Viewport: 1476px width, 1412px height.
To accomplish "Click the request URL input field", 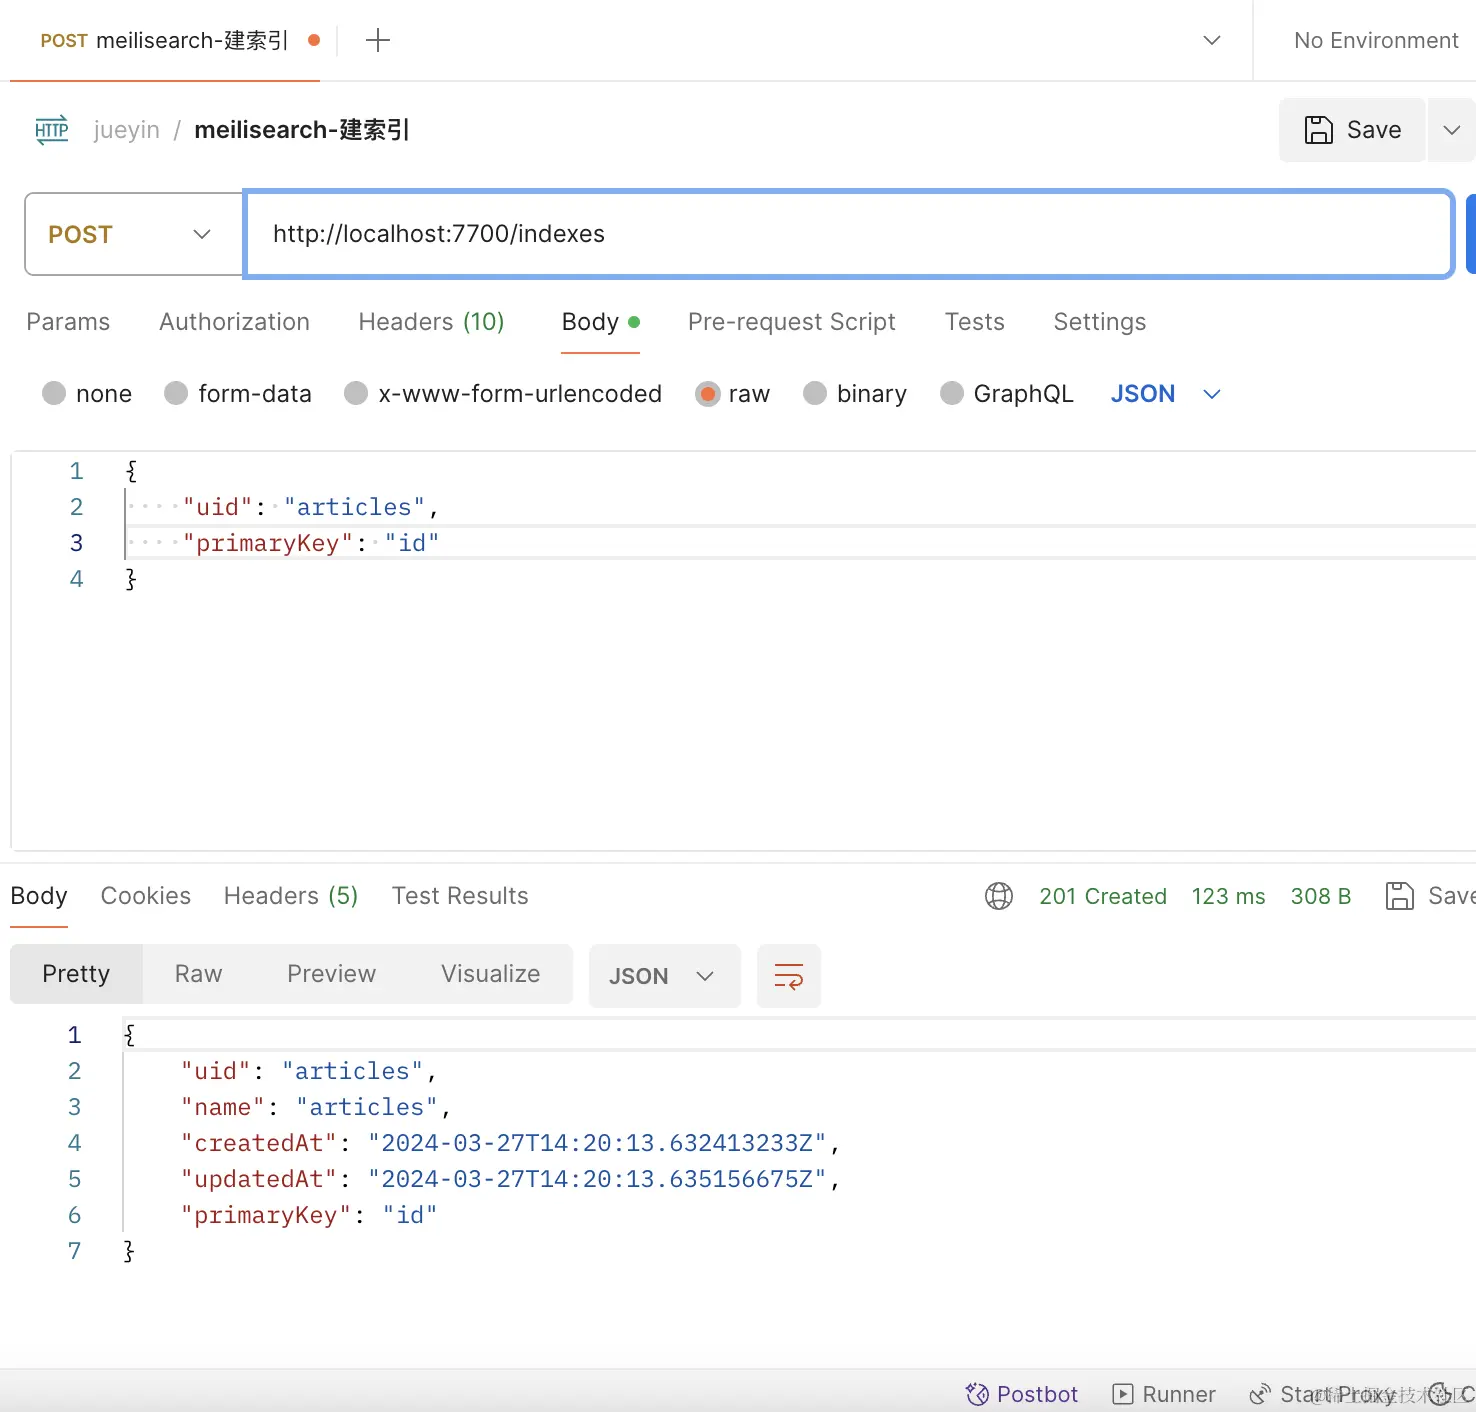I will pos(848,234).
